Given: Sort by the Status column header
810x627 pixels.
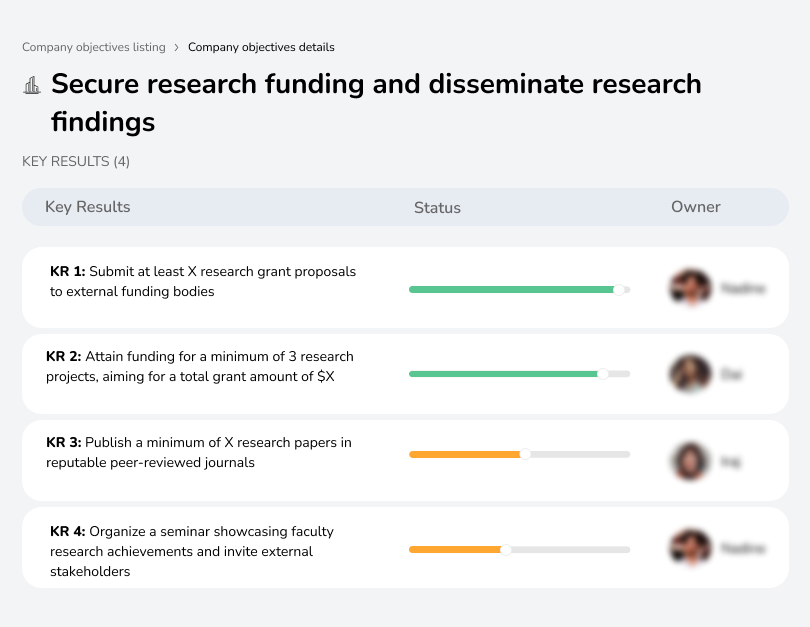Looking at the screenshot, I should 437,208.
